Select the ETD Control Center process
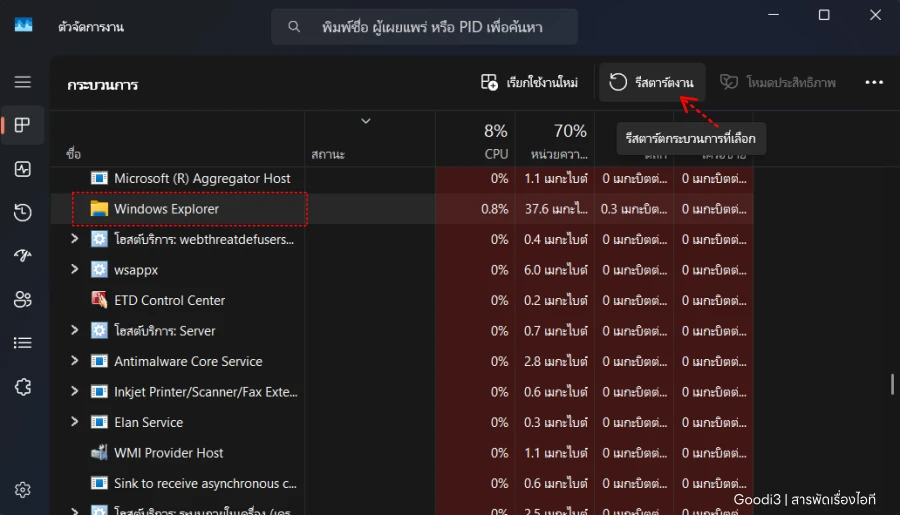This screenshot has height=515, width=900. click(x=169, y=300)
